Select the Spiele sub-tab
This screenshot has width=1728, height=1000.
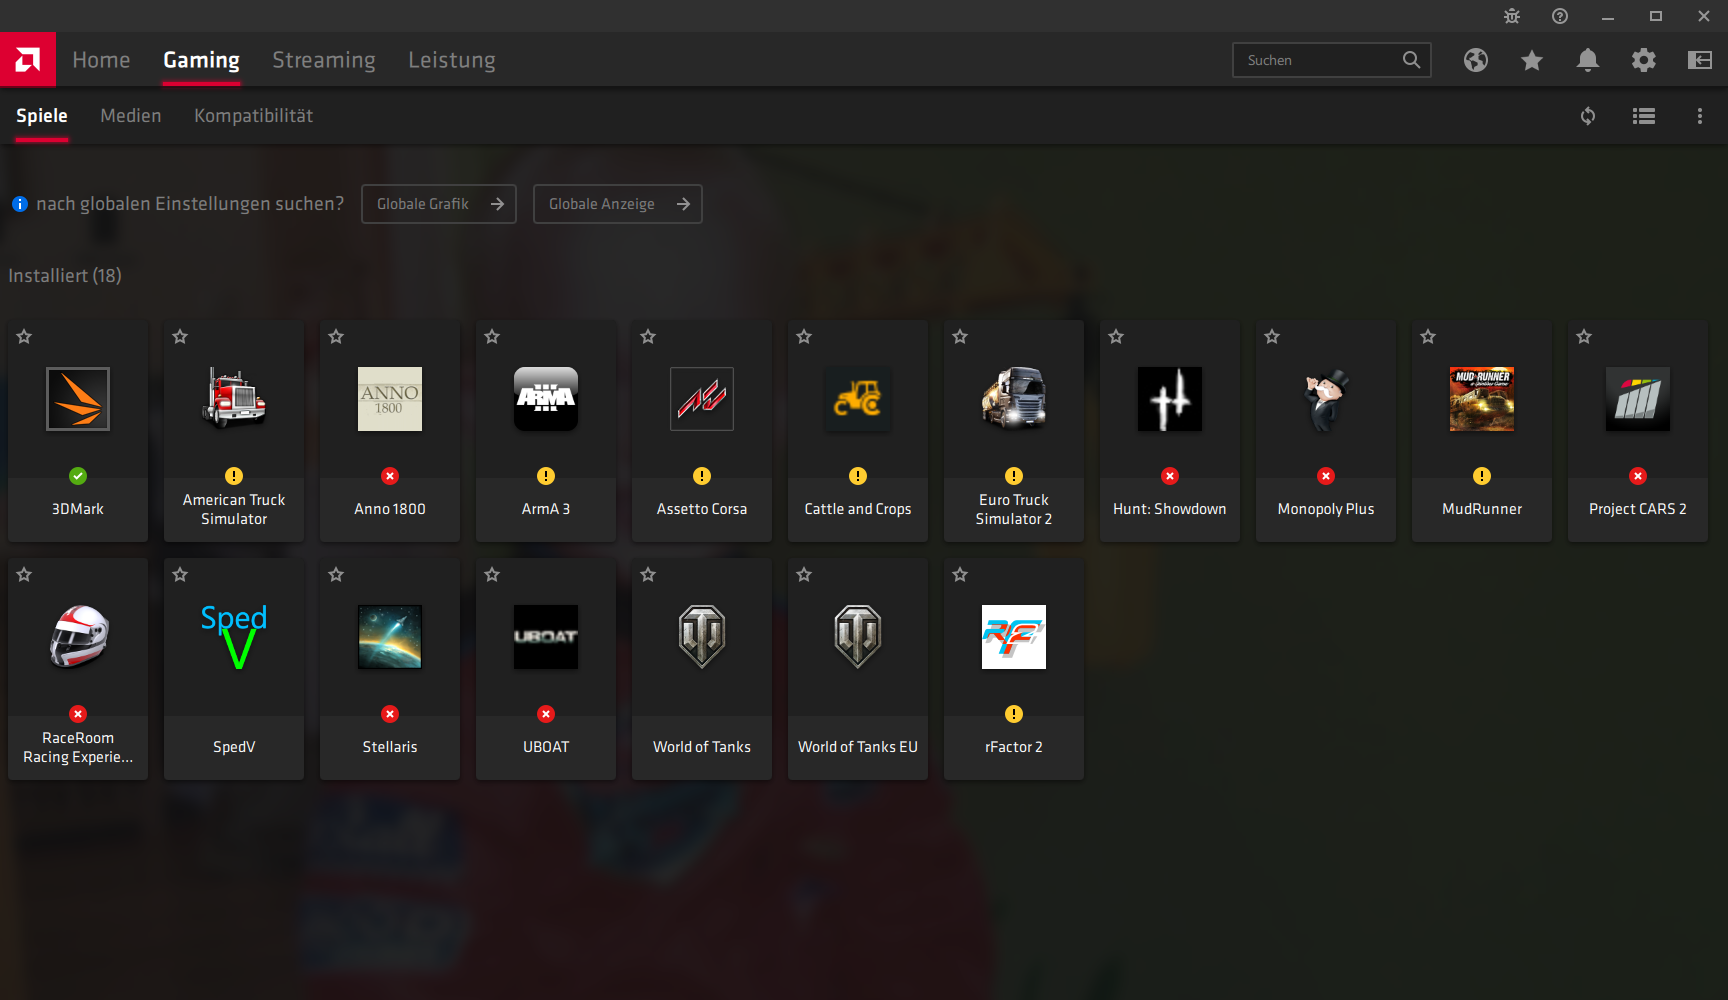[42, 116]
